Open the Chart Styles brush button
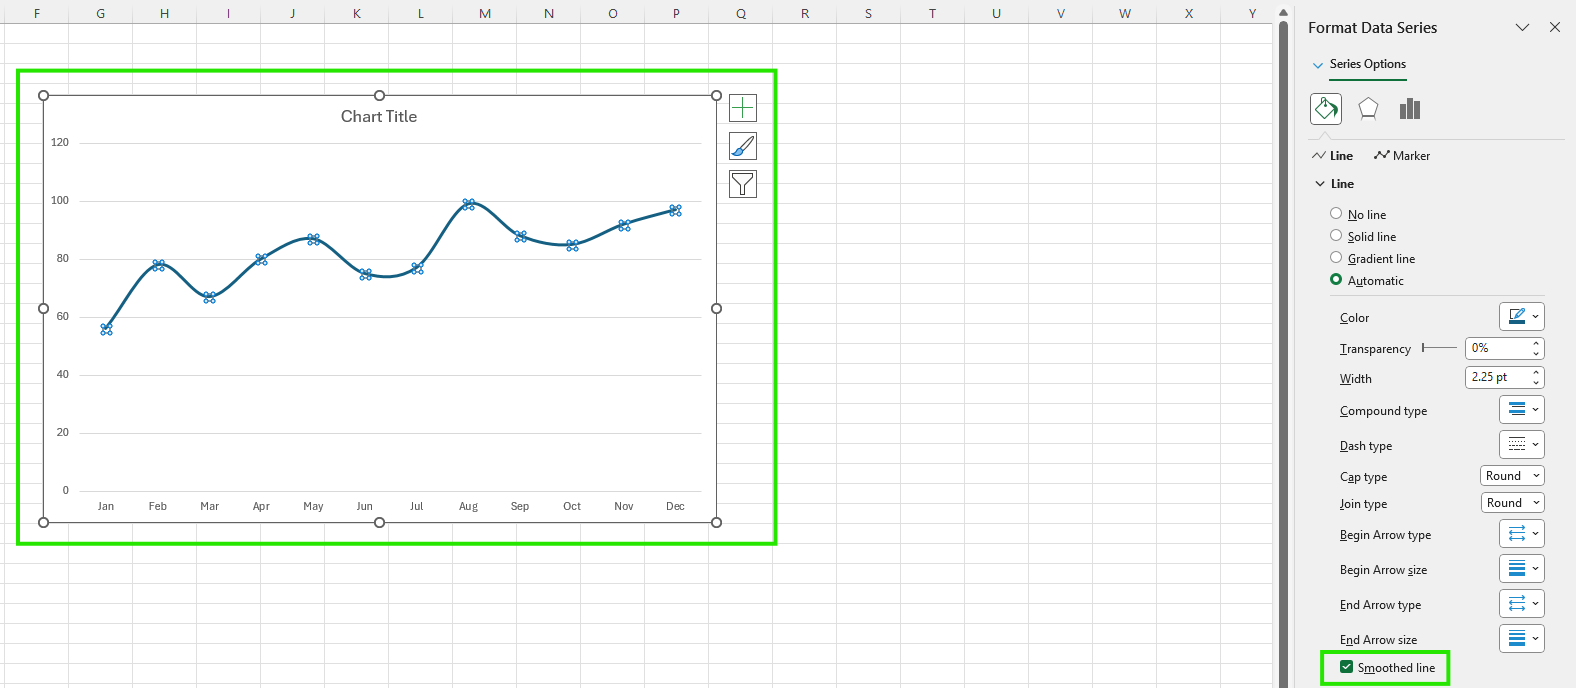The width and height of the screenshot is (1576, 688). point(743,146)
